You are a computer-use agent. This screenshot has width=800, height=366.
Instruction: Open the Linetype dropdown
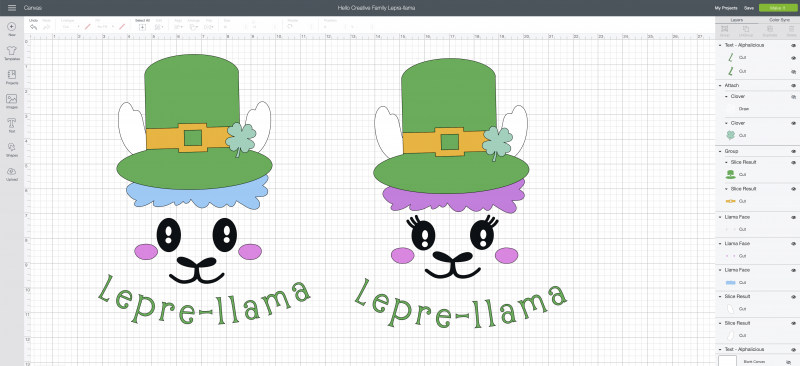[71, 27]
